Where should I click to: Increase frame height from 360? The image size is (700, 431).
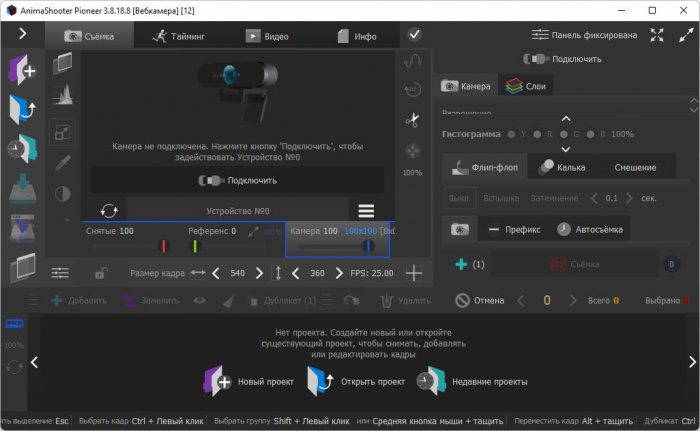339,273
